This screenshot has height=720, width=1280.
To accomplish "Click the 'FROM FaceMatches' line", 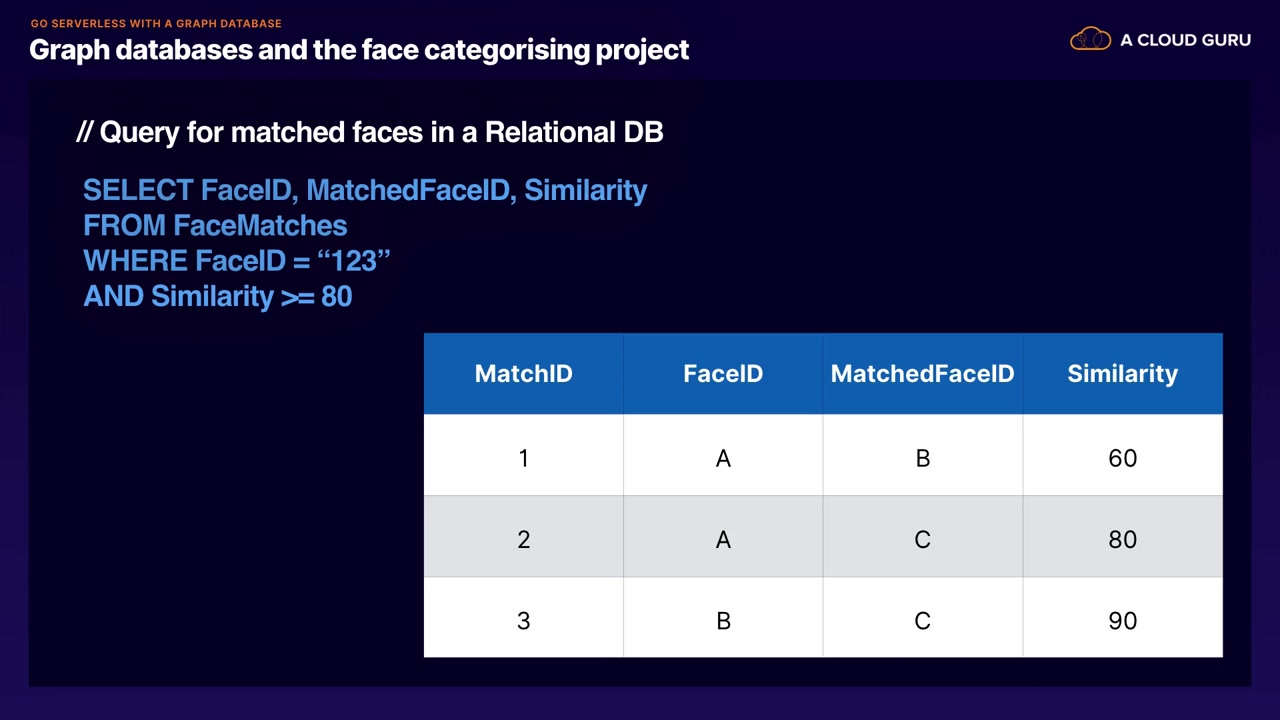I will coord(215,226).
